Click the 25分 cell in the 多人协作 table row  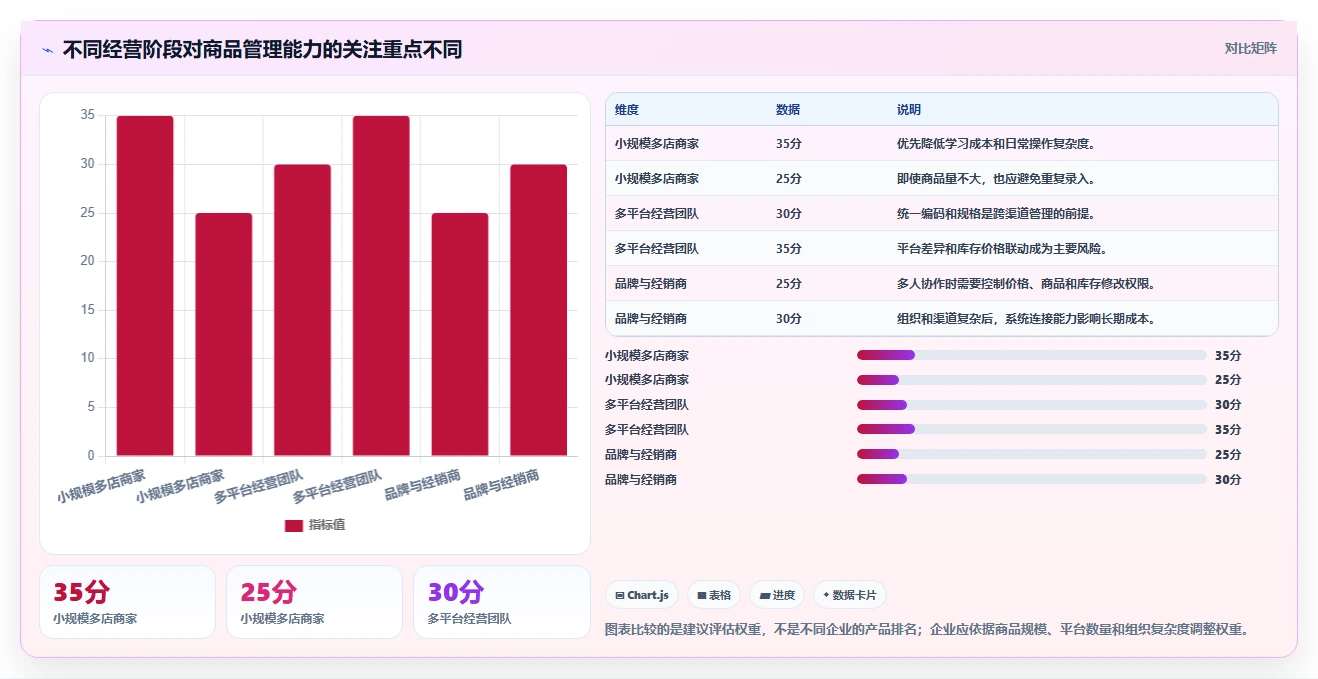(789, 284)
